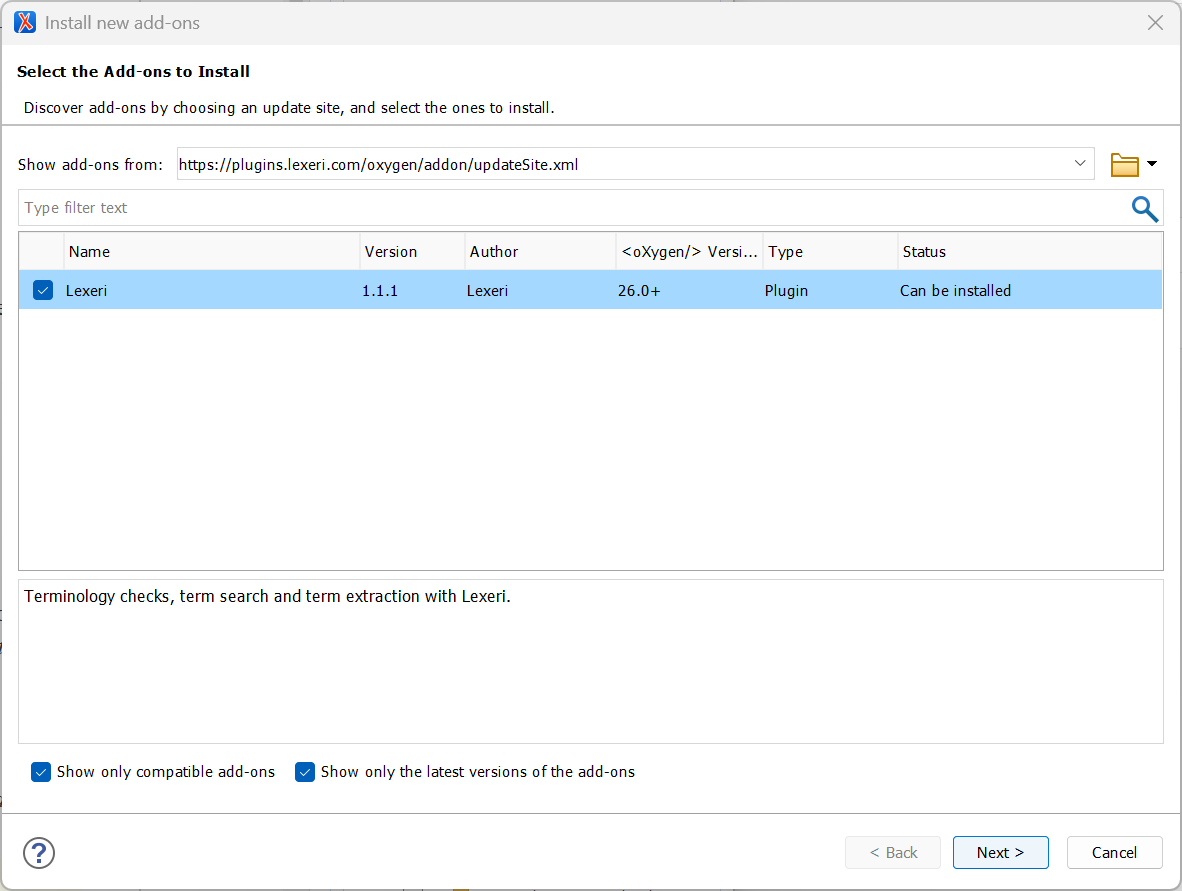Sort by the Status column header
1182x891 pixels.
pos(1030,252)
